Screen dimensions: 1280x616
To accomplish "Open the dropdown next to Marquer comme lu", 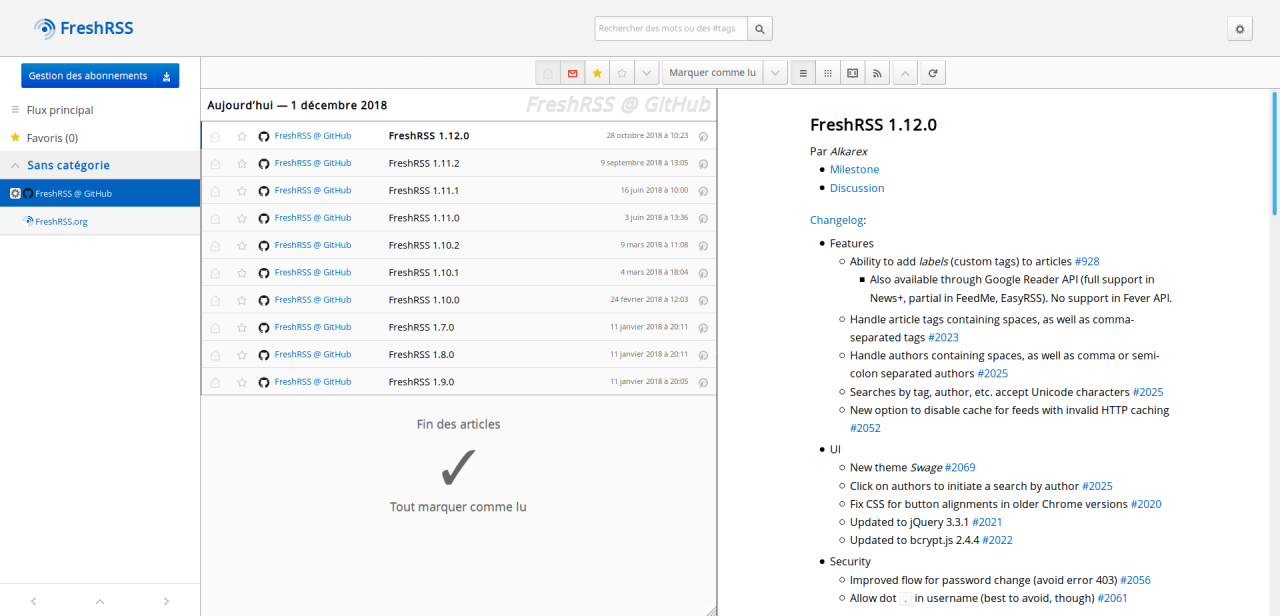I will tap(775, 72).
